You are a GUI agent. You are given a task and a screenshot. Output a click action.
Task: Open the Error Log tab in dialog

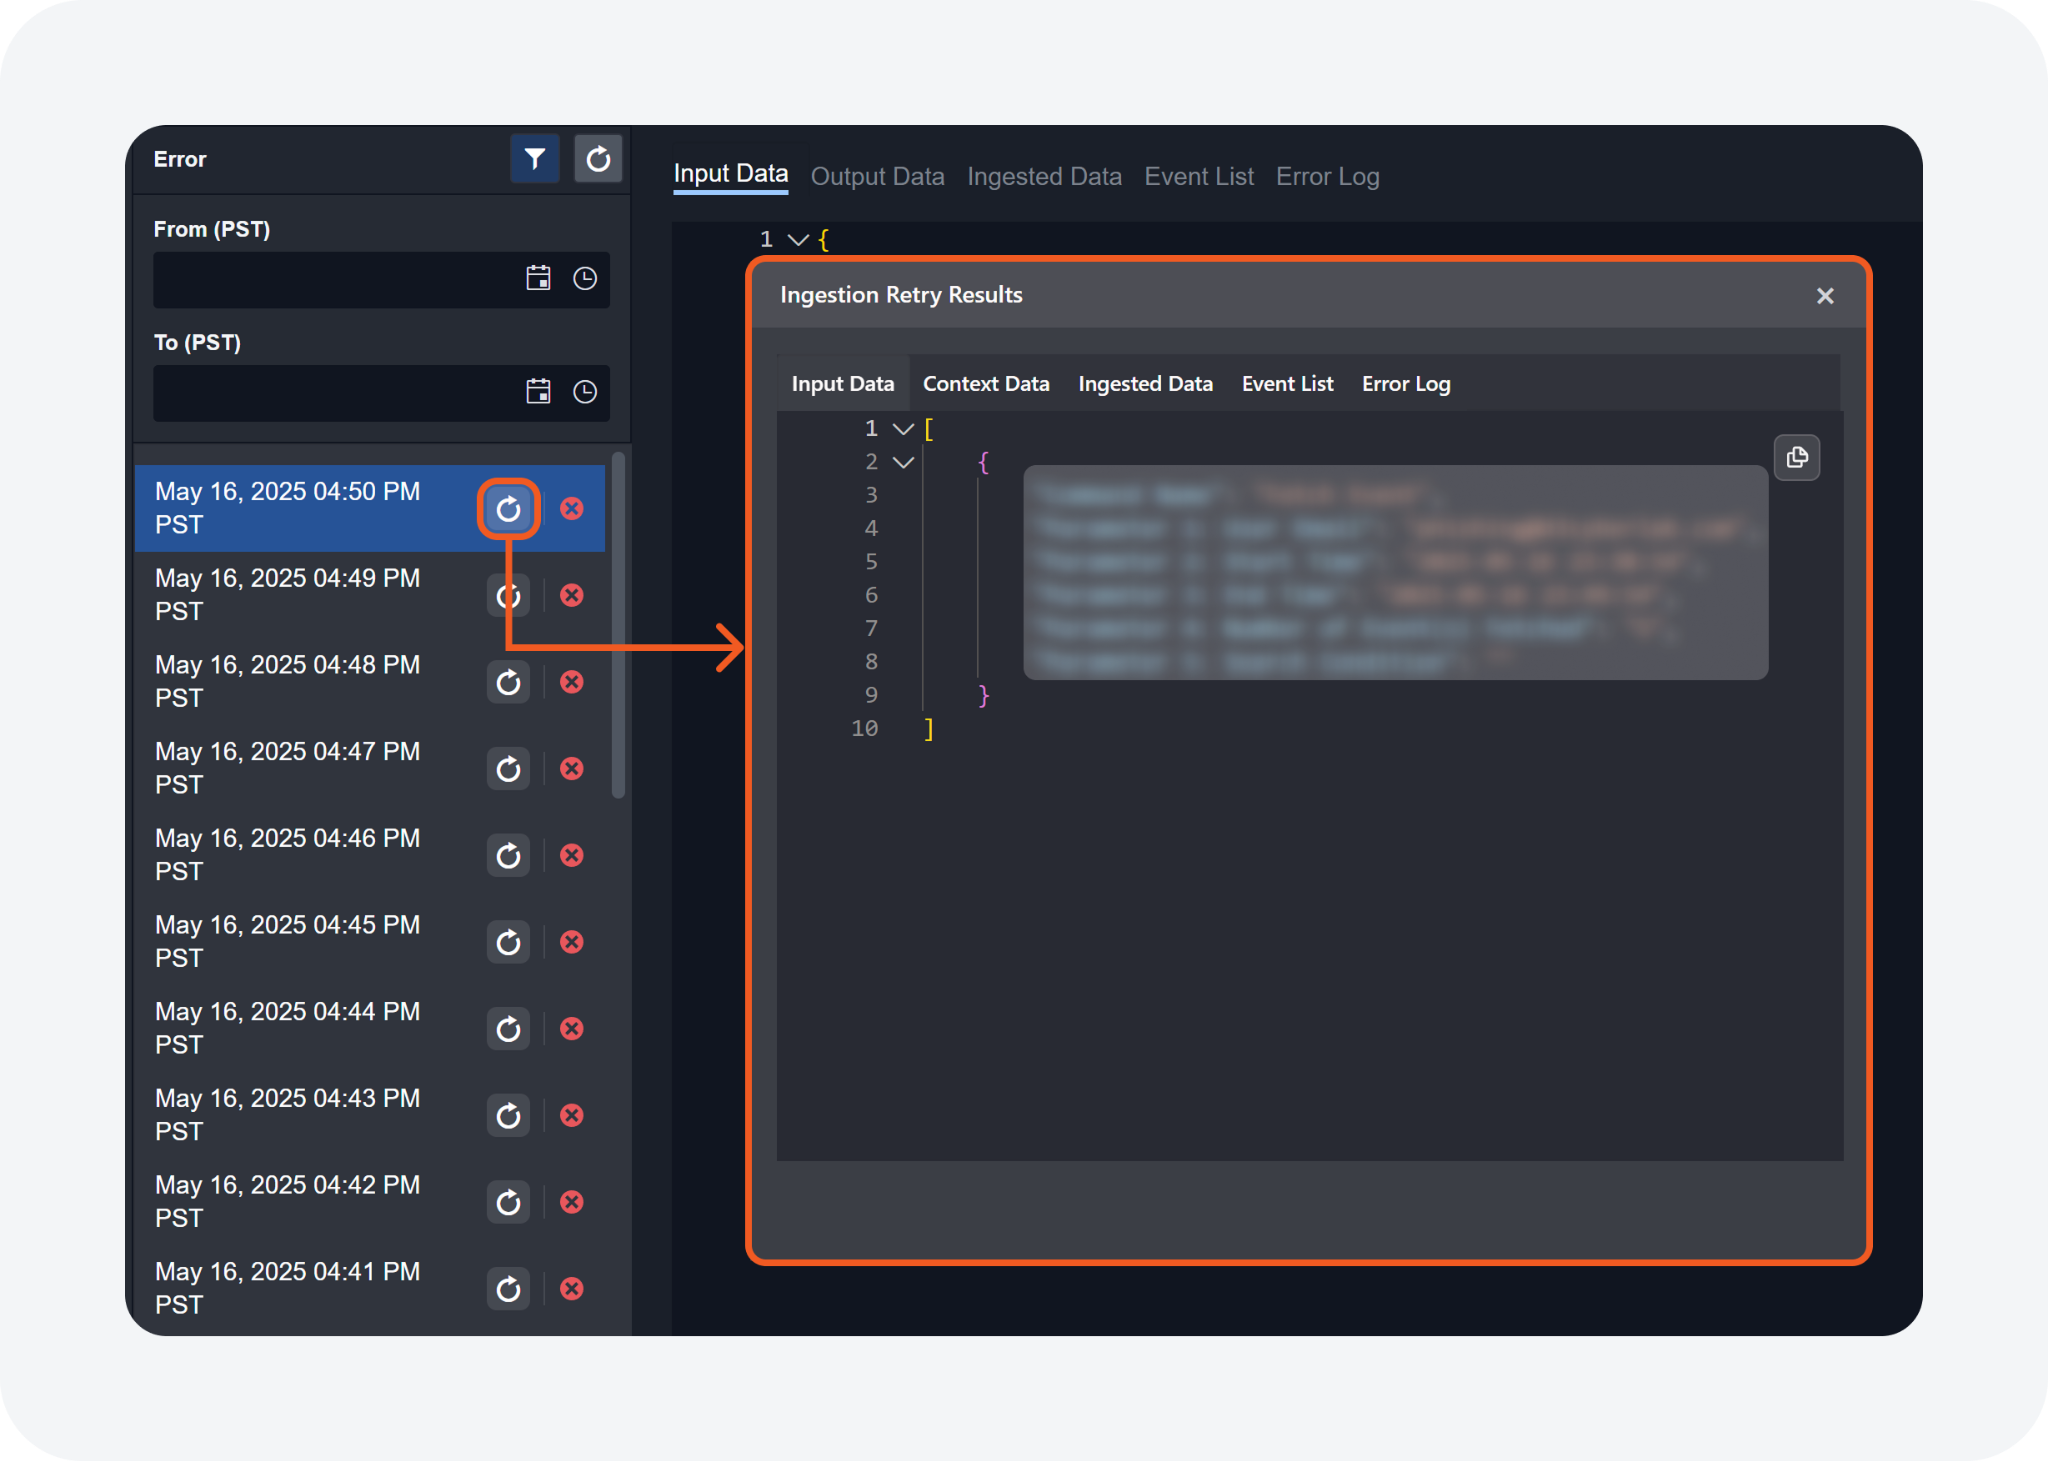(x=1405, y=384)
